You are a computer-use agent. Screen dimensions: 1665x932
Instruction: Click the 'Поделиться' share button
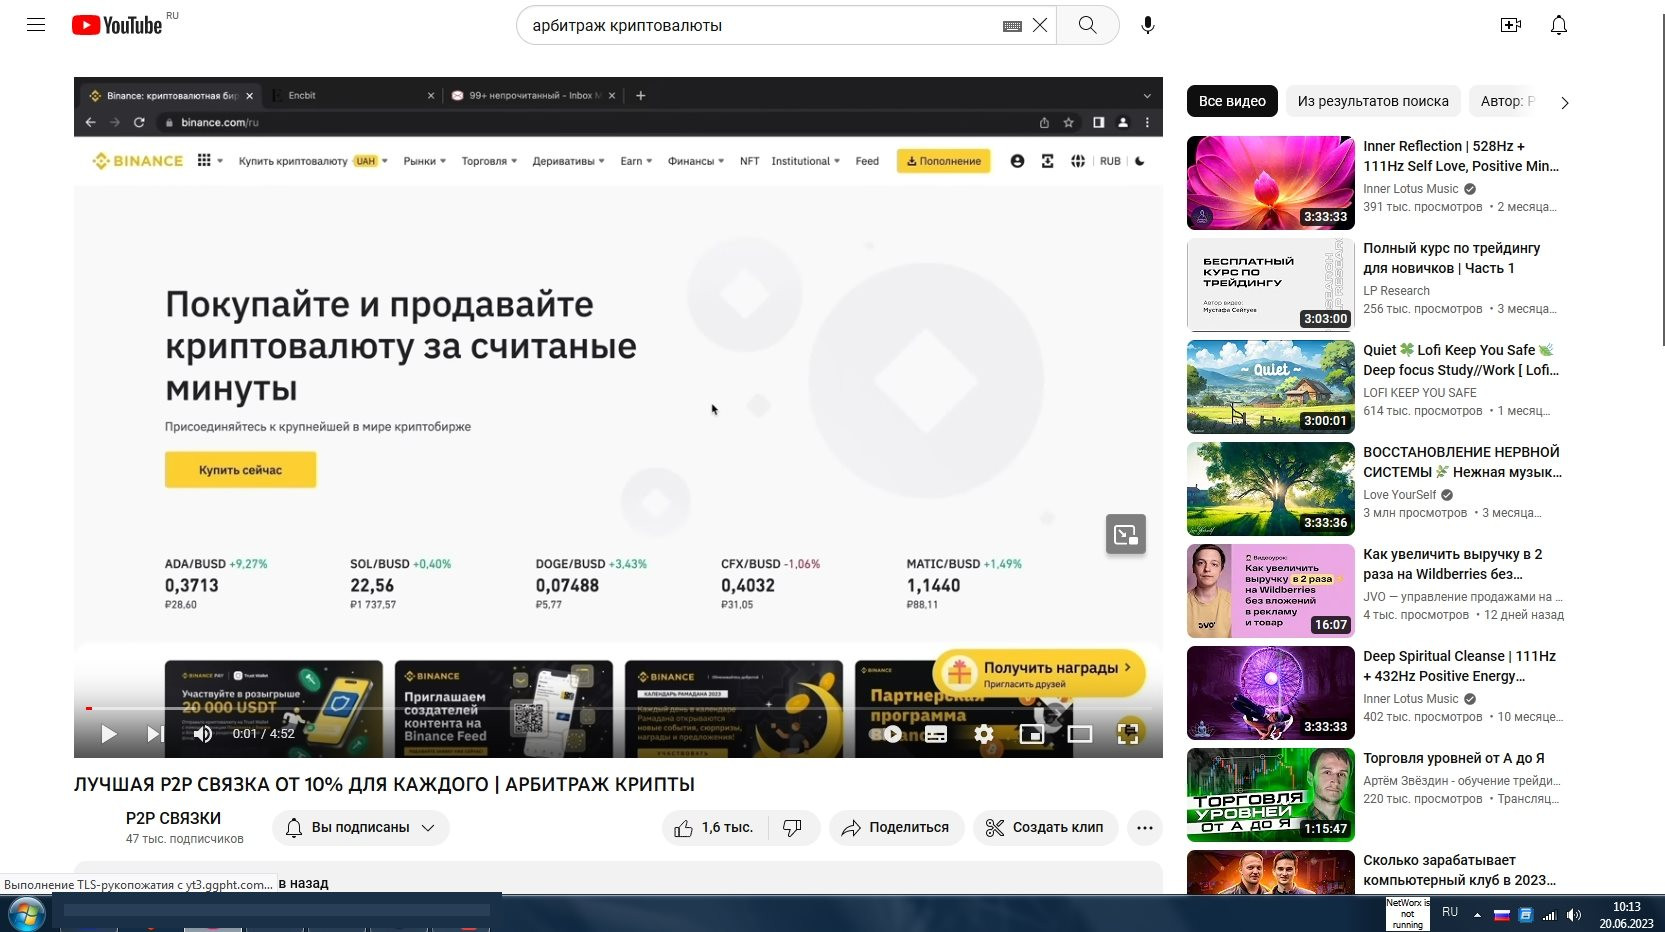pyautogui.click(x=896, y=828)
